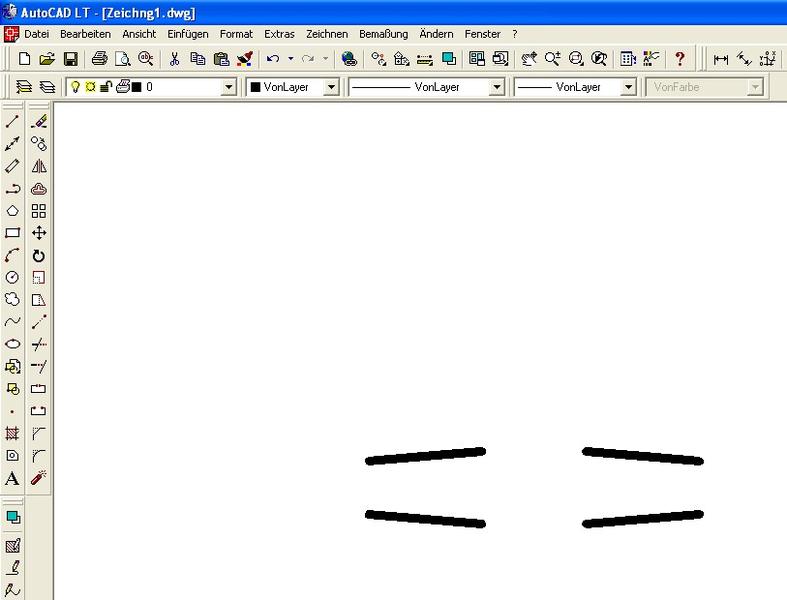The image size is (787, 600).
Task: Expand the undo history dropdown arrow
Action: coord(291,59)
